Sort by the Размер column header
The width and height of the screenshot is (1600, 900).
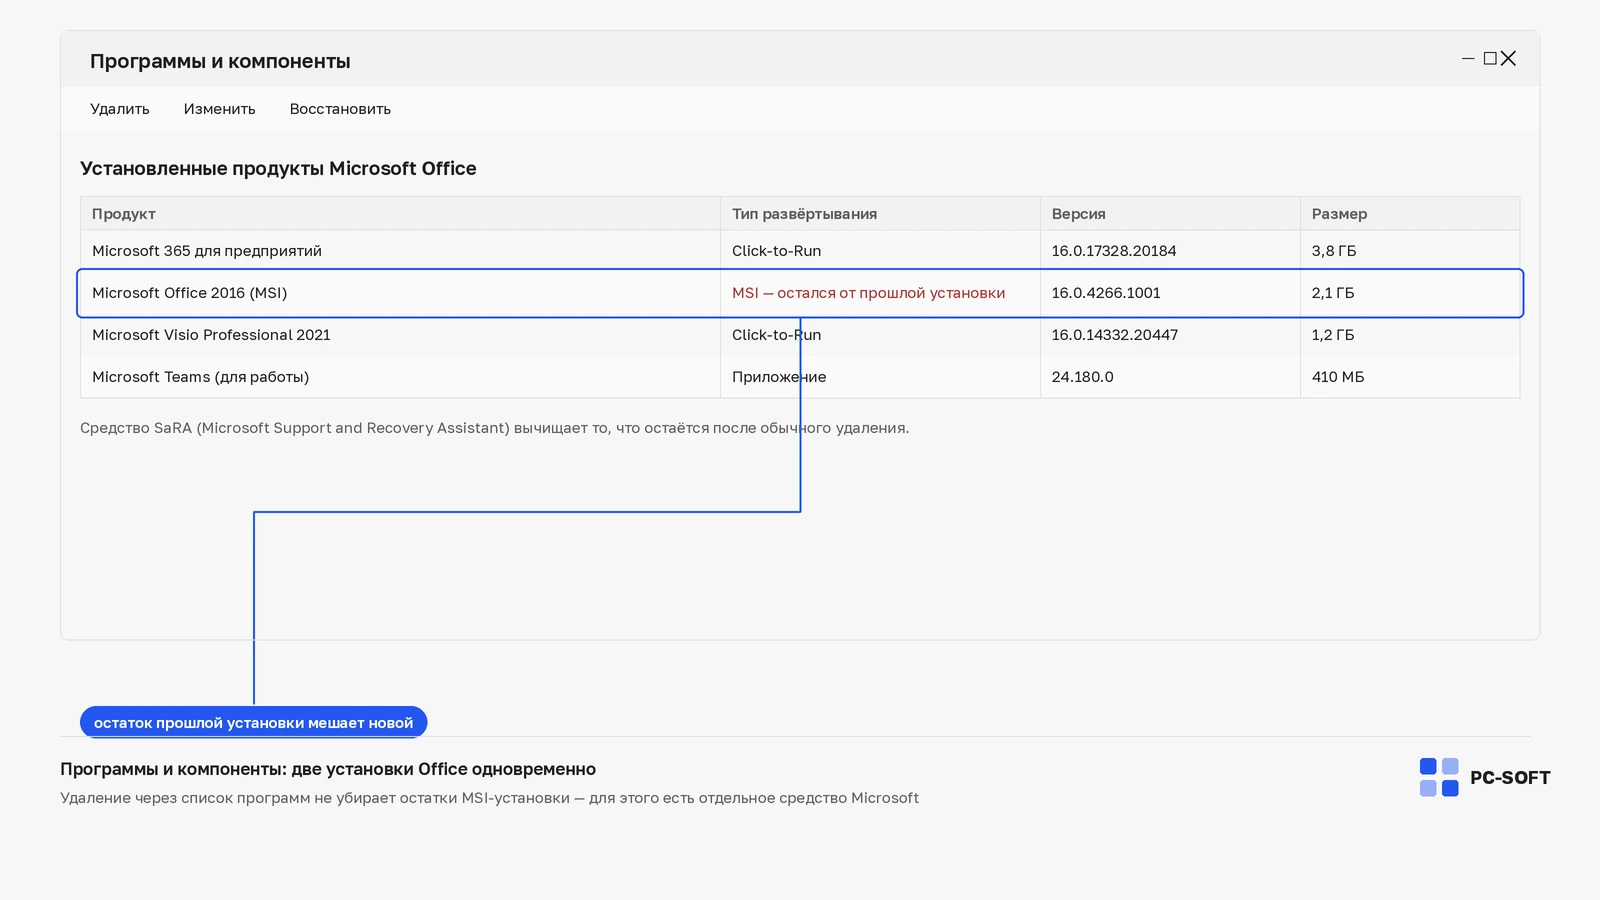click(x=1410, y=214)
